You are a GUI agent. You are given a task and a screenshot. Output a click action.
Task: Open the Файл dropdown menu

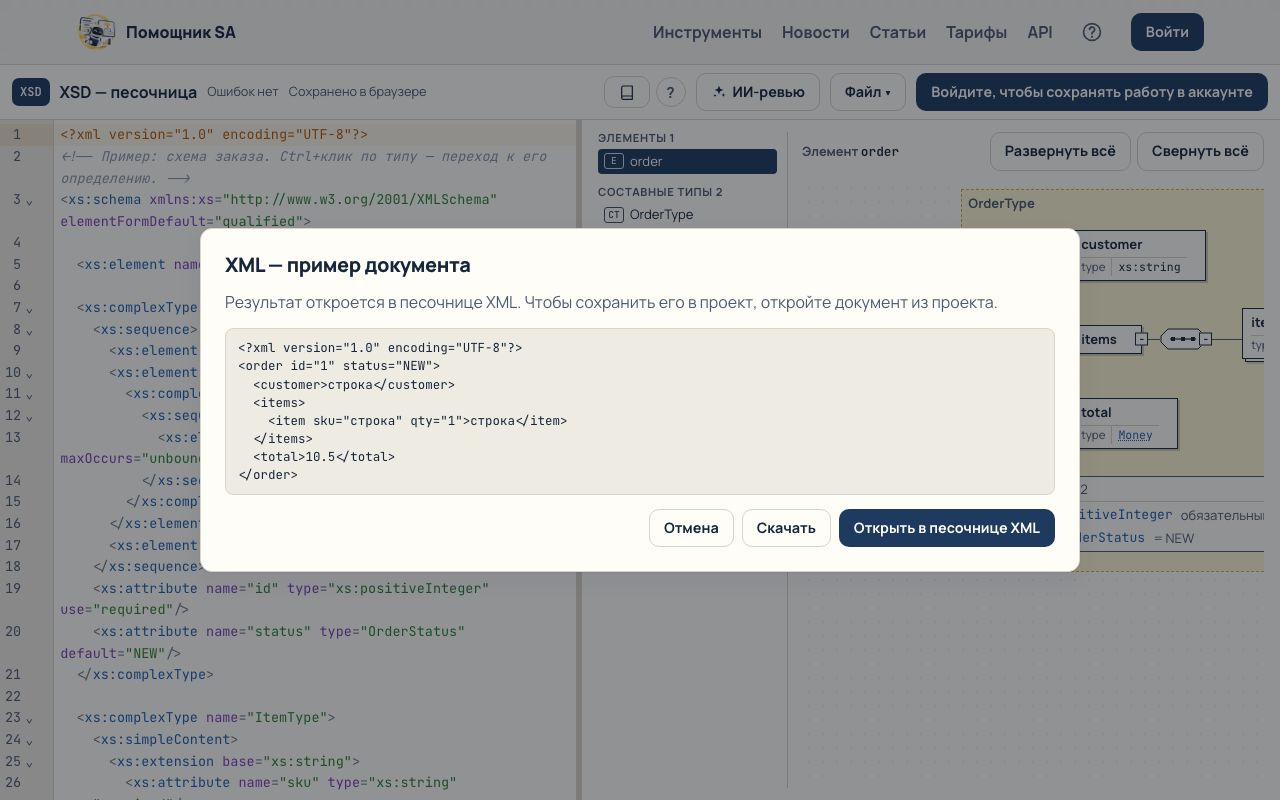pyautogui.click(x=867, y=92)
